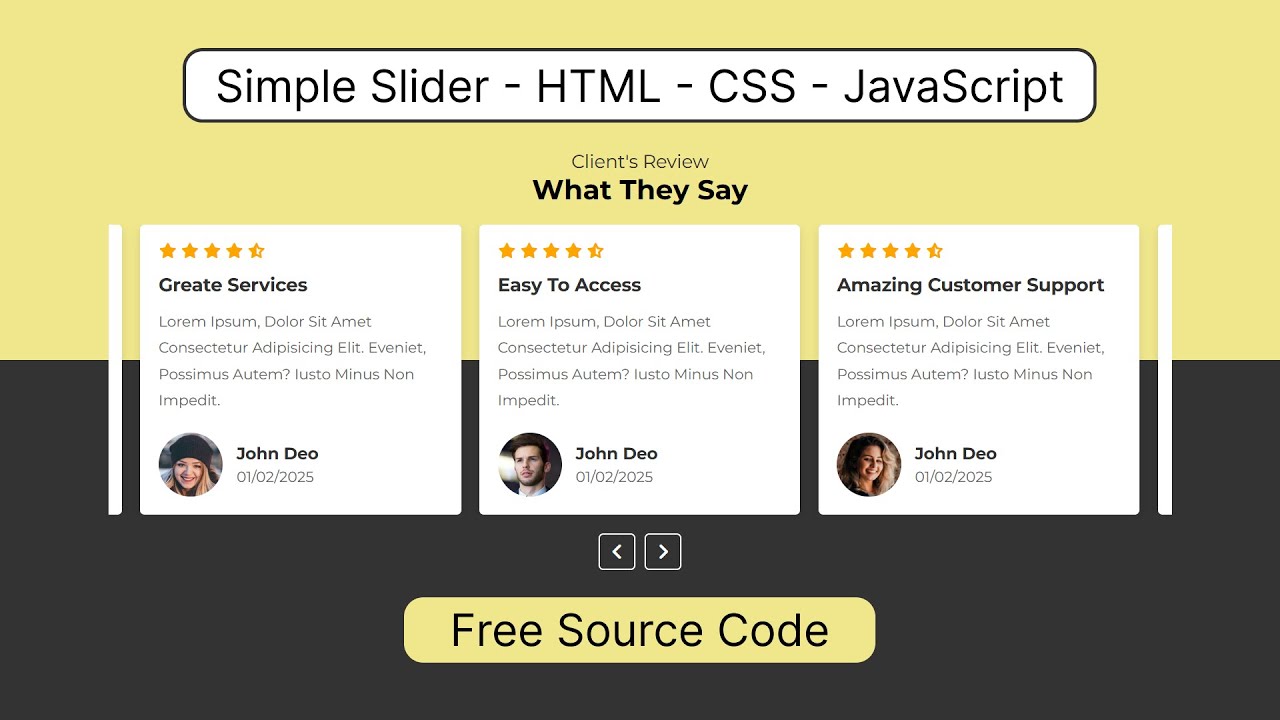The image size is (1280, 720).
Task: Select the second star on Greate Services review
Action: 188,250
